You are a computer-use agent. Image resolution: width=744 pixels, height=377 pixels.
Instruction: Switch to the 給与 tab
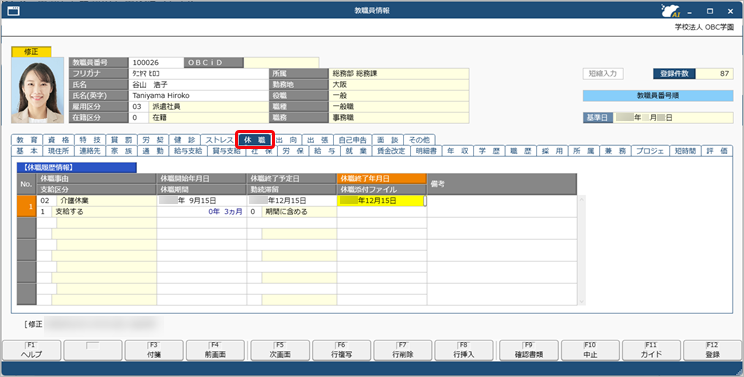click(325, 151)
